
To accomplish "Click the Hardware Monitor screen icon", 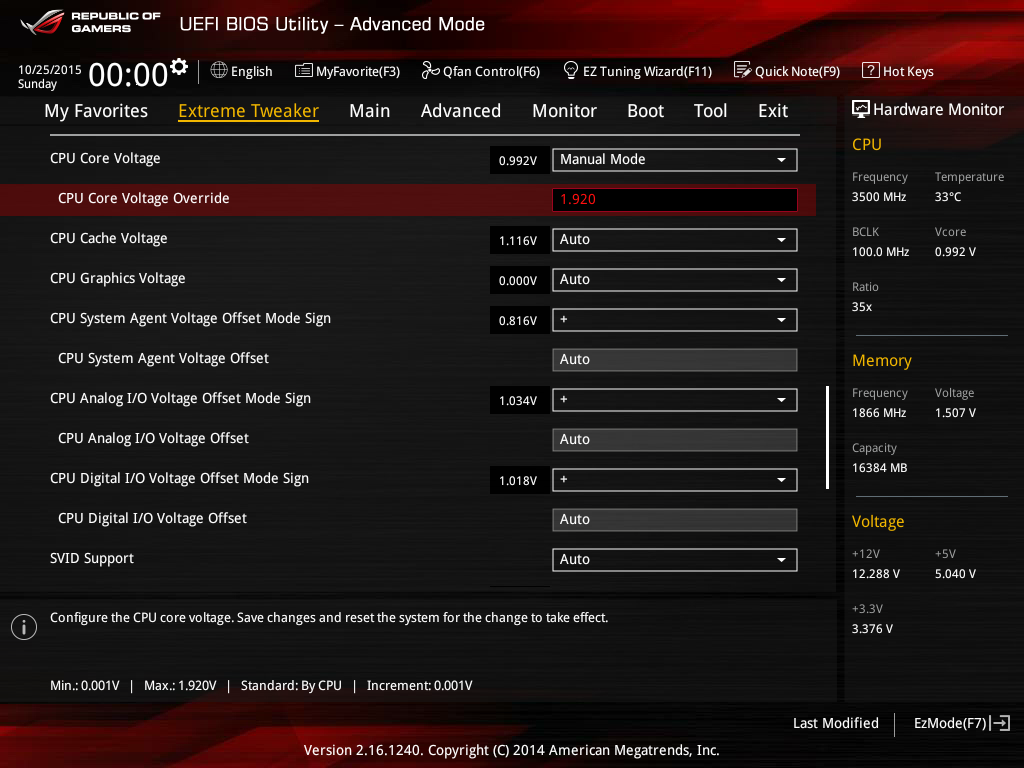I will [x=861, y=109].
